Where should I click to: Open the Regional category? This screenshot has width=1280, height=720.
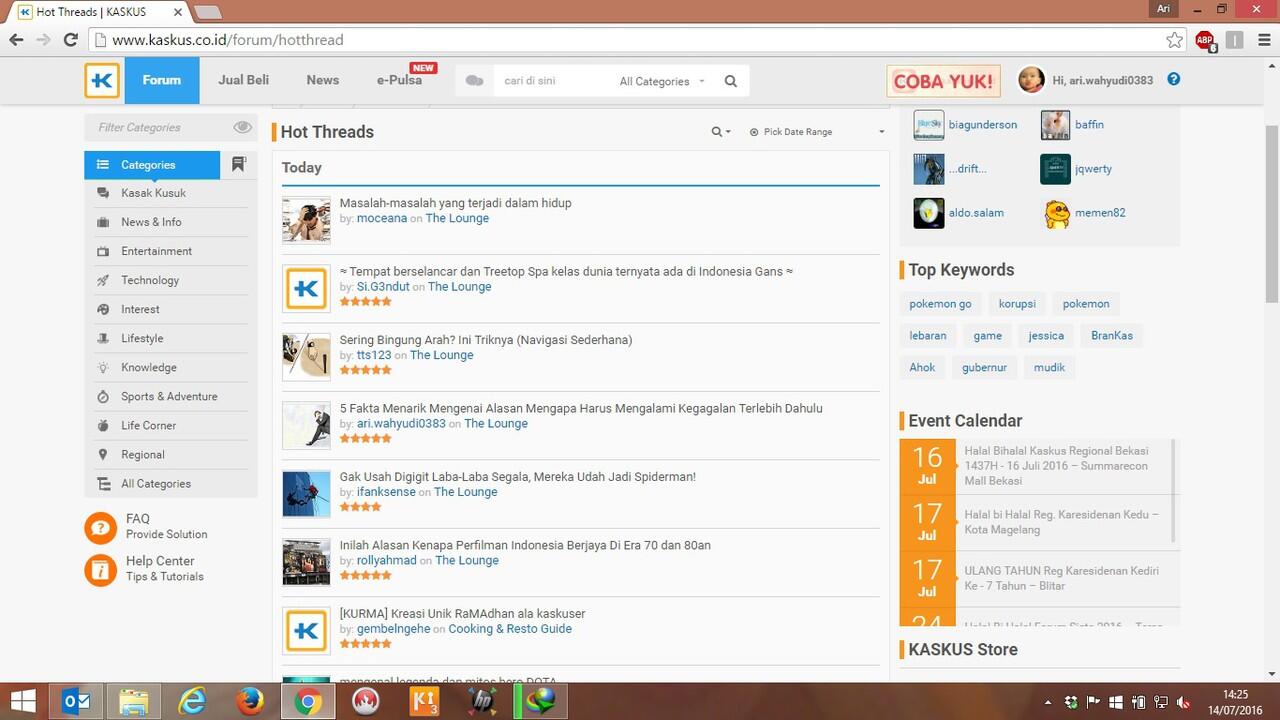pos(142,454)
